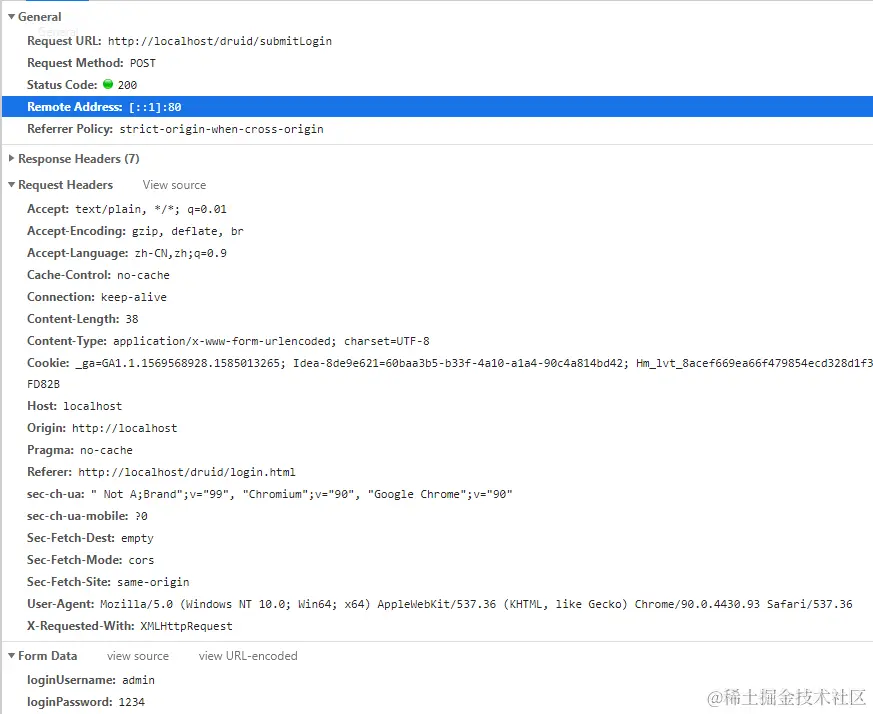873x714 pixels.
Task: Click view URL-encoded in Form Data
Action: point(248,656)
